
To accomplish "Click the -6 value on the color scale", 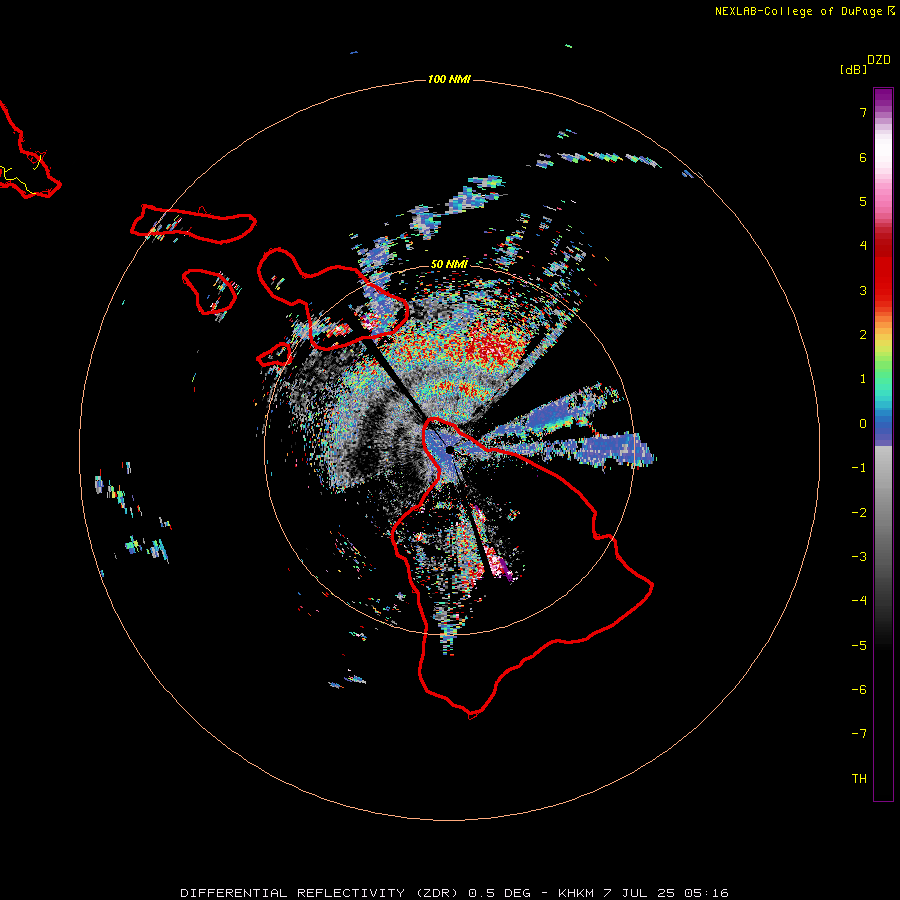I will [859, 689].
